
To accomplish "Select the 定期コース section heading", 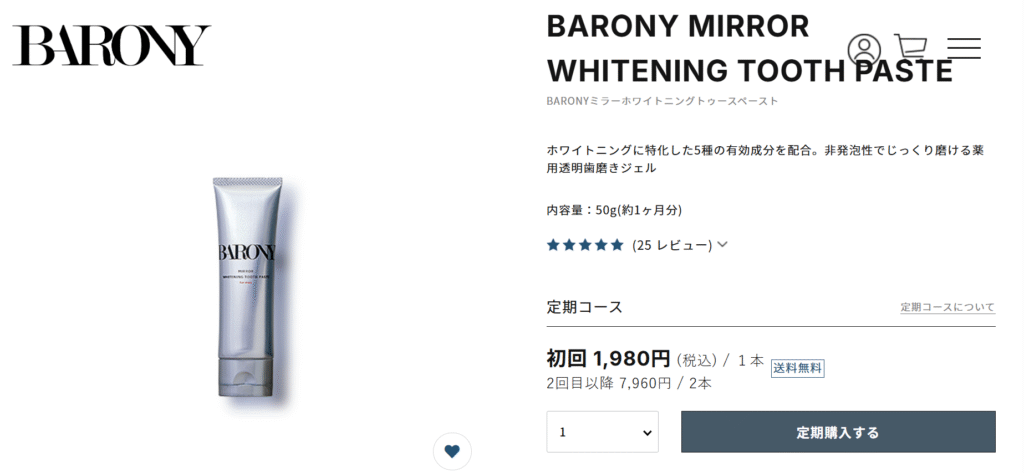I will 584,307.
